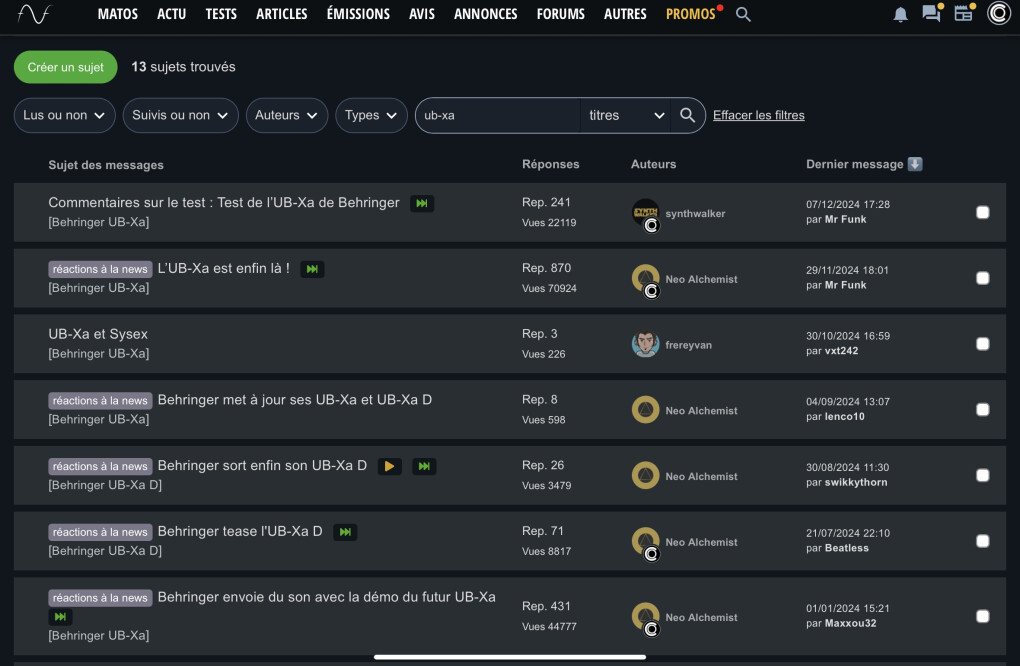Open the titres search scope dropdown
The height and width of the screenshot is (666, 1020).
click(x=625, y=115)
